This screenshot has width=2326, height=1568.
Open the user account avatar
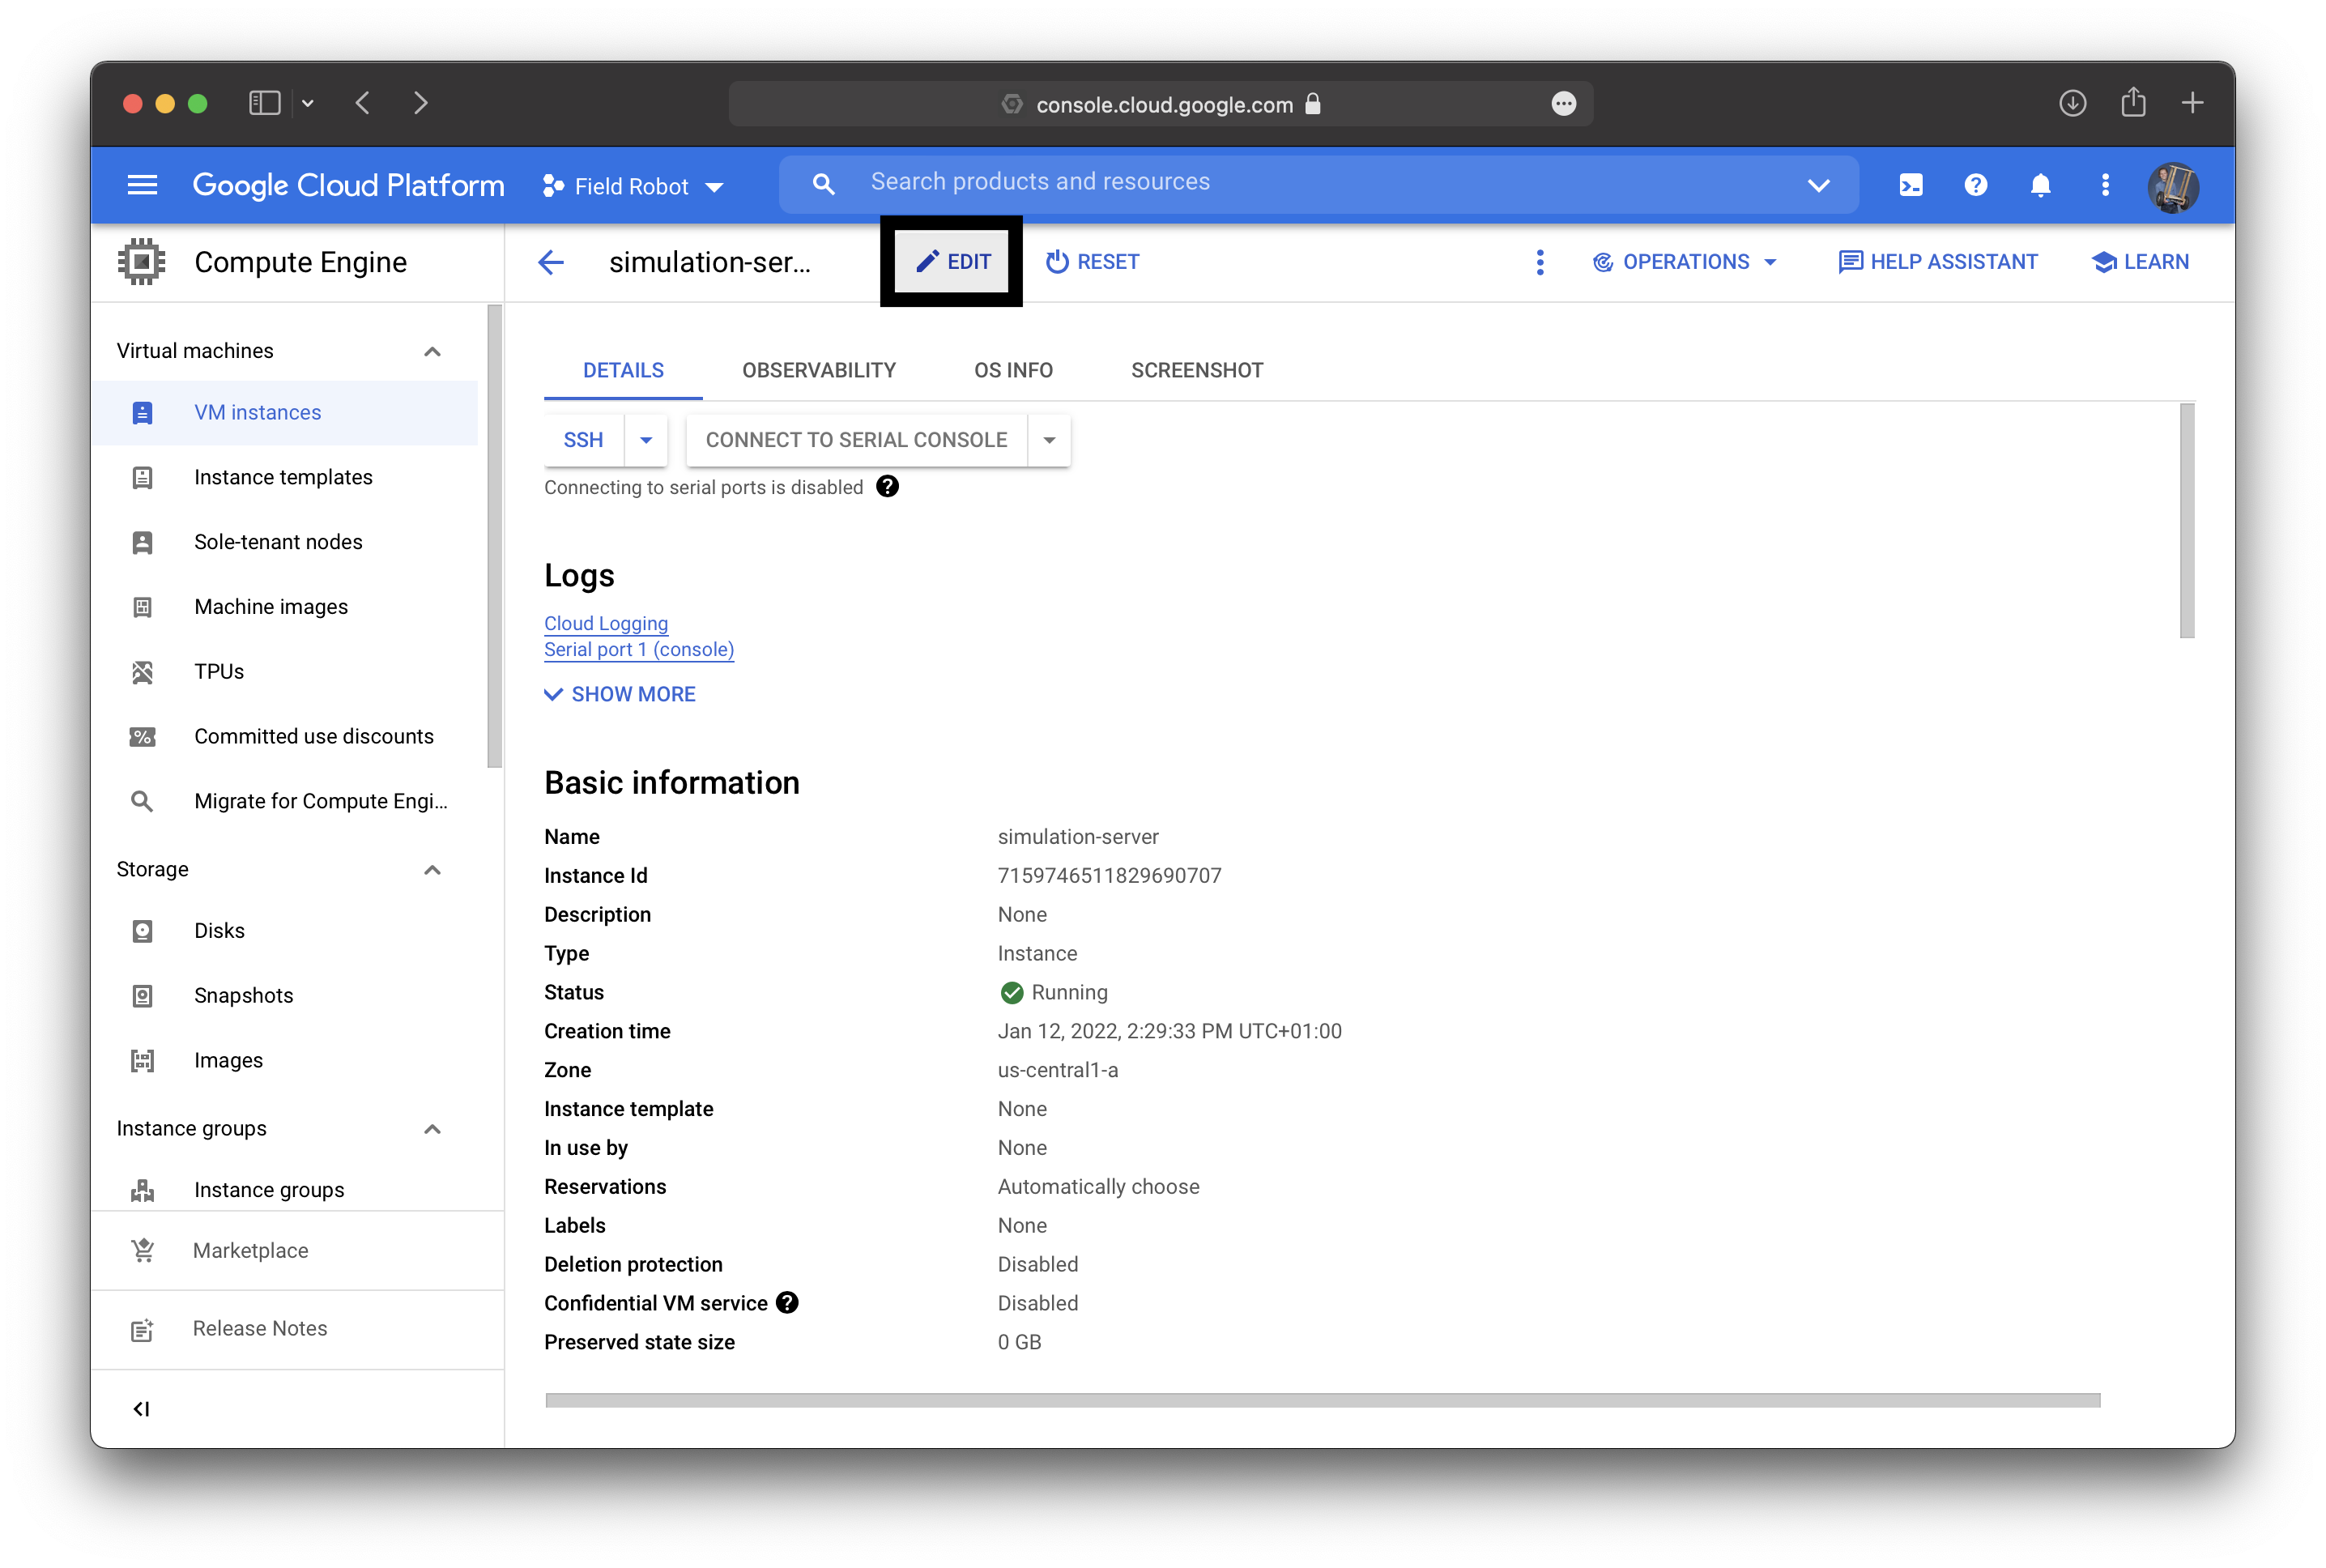[2173, 186]
